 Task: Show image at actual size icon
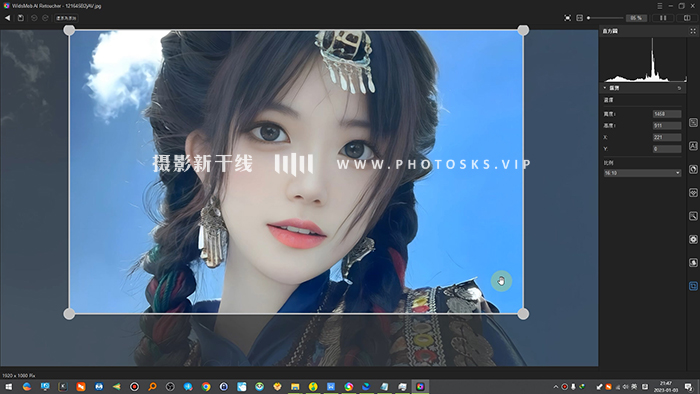click(579, 18)
